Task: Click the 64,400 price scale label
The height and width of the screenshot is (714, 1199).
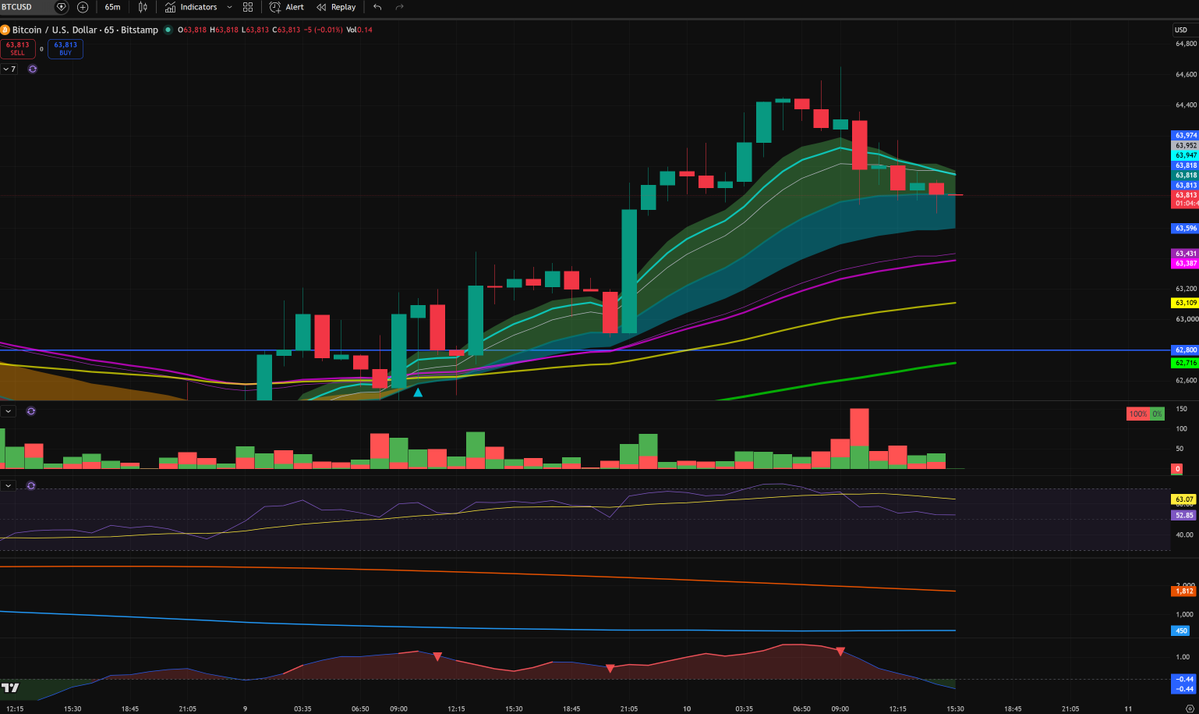Action: tap(1186, 105)
